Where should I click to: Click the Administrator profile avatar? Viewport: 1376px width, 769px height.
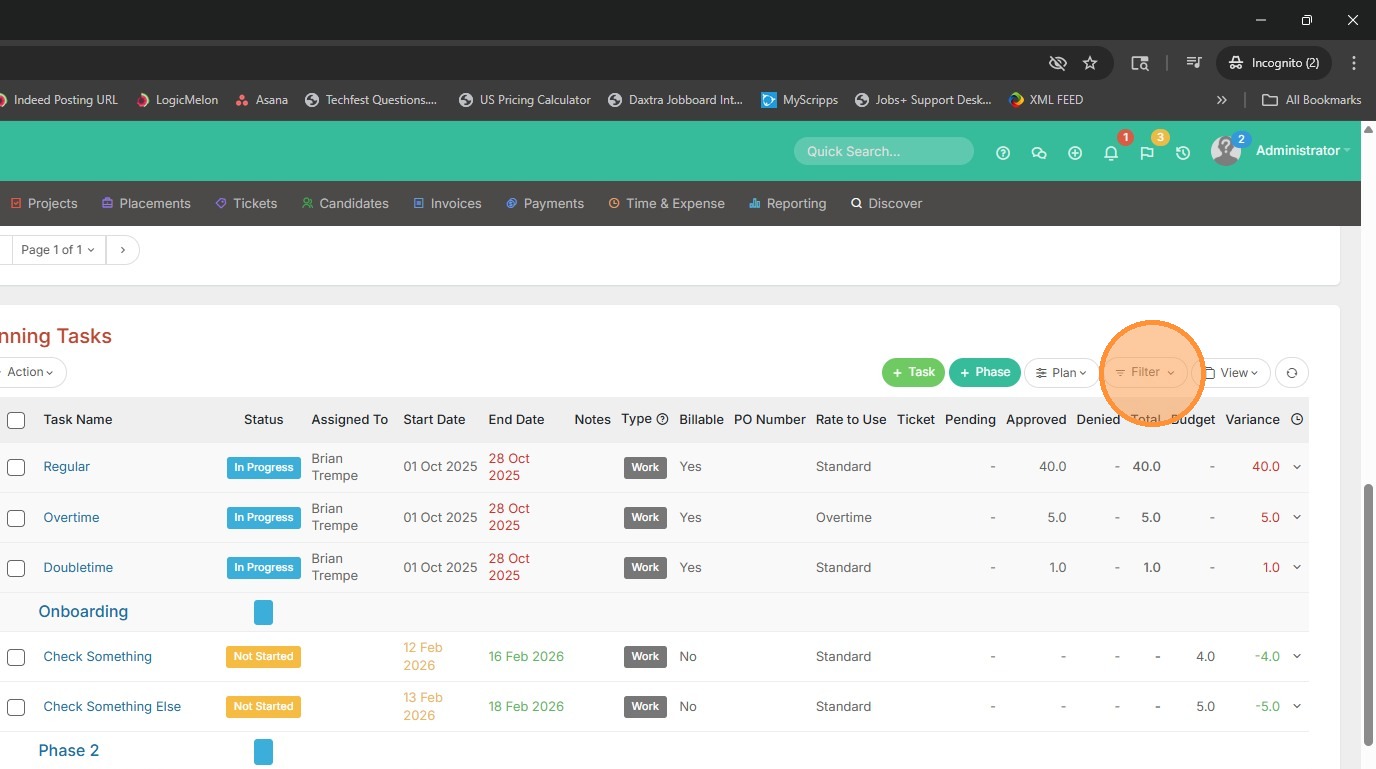pyautogui.click(x=1225, y=151)
